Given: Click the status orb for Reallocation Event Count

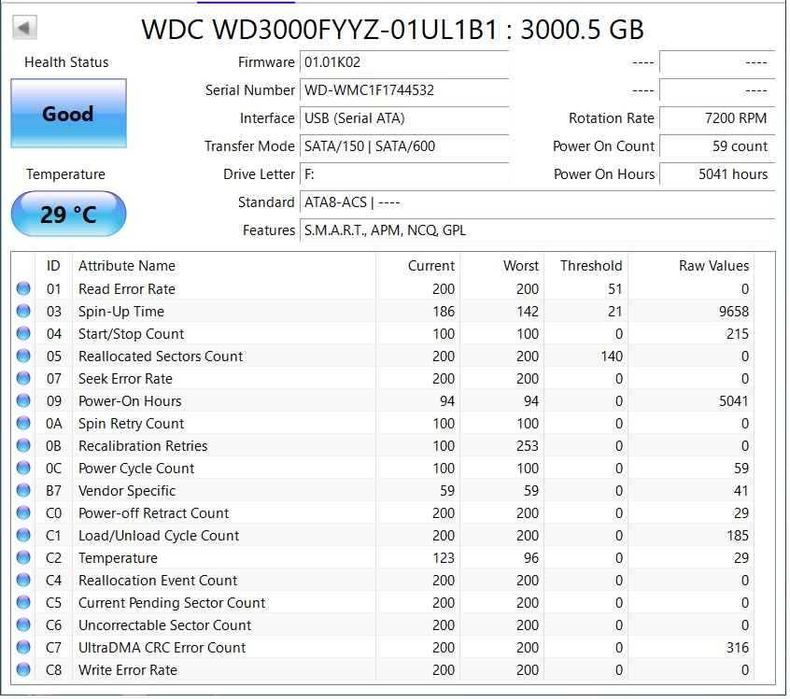Looking at the screenshot, I should coord(23,580).
